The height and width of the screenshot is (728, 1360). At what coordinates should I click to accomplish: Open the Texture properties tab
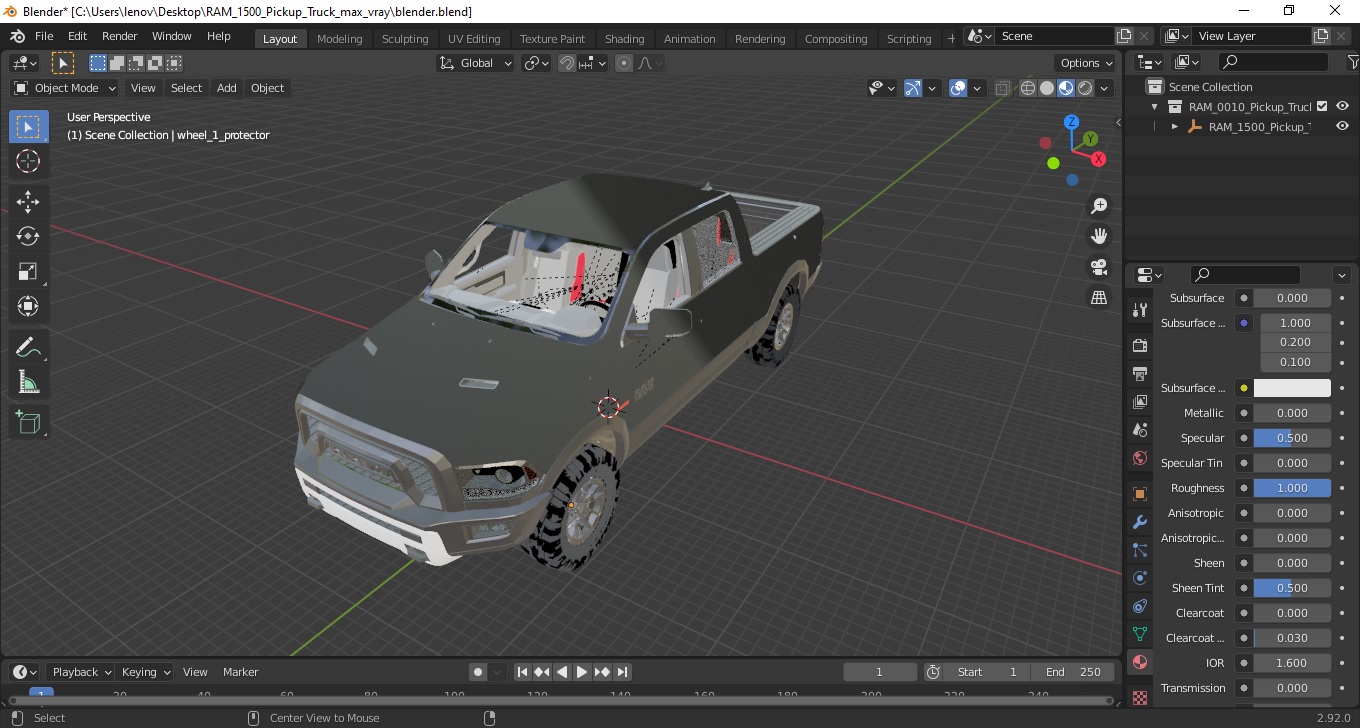[1140, 697]
